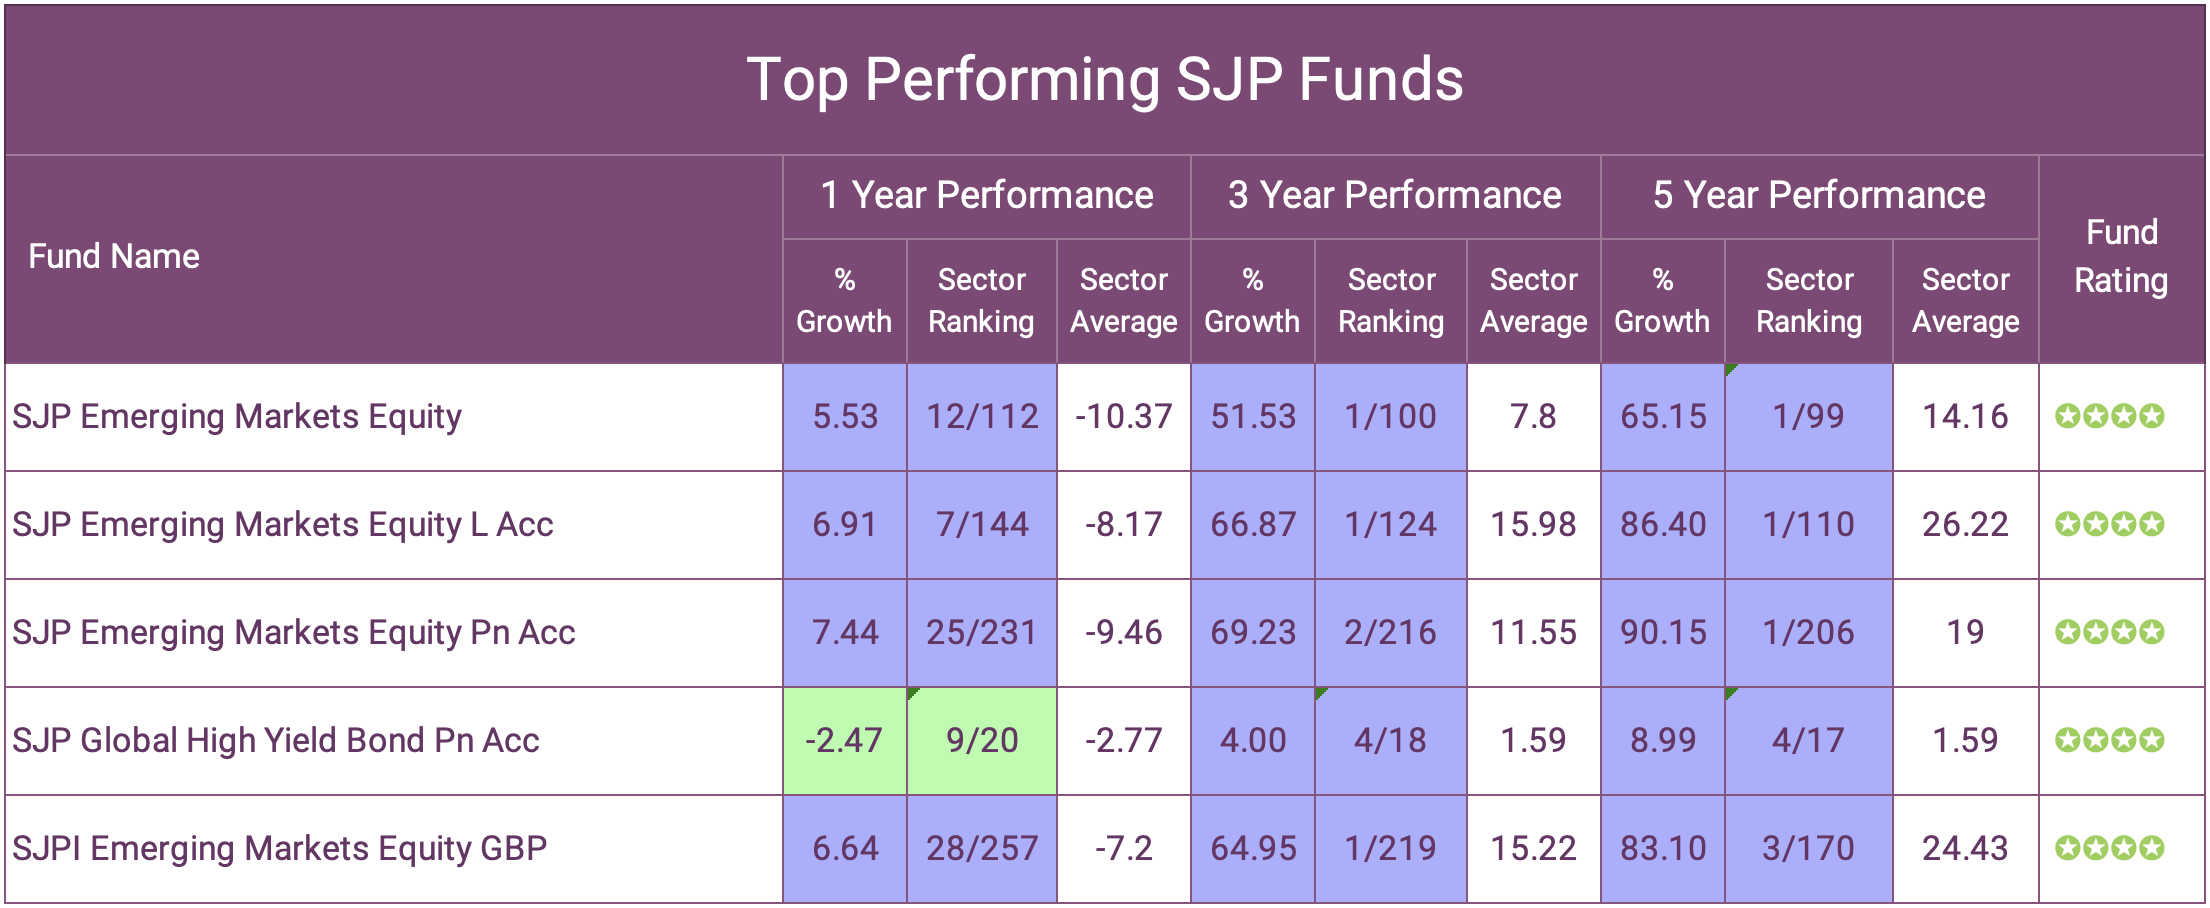Viewport: 2210px width, 908px height.
Task: Click the 1/99 five-year sector ranking cell
Action: point(1808,416)
